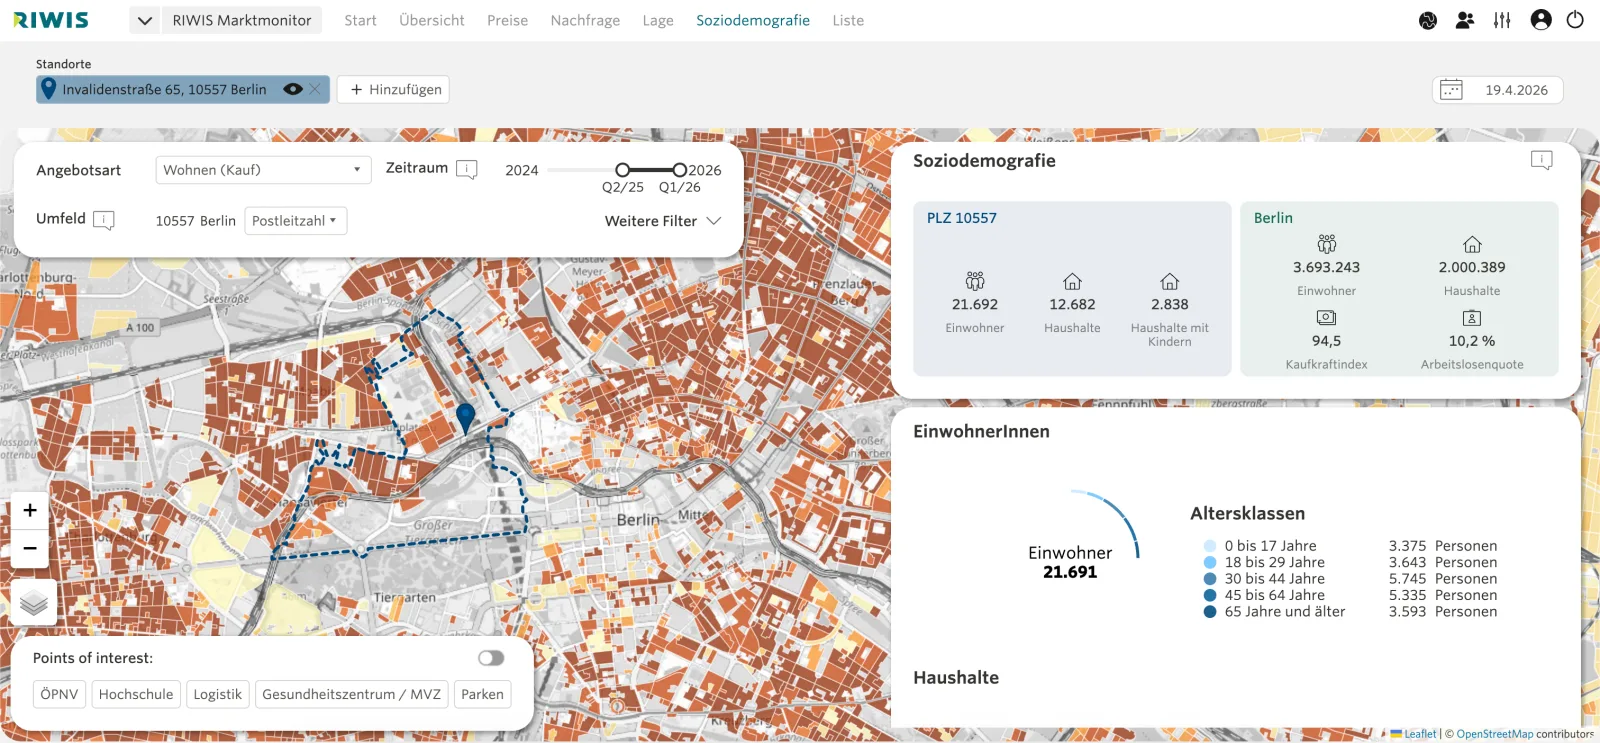Click the 0 bis 17 Jahre legend swatch
The height and width of the screenshot is (743, 1600).
1210,546
